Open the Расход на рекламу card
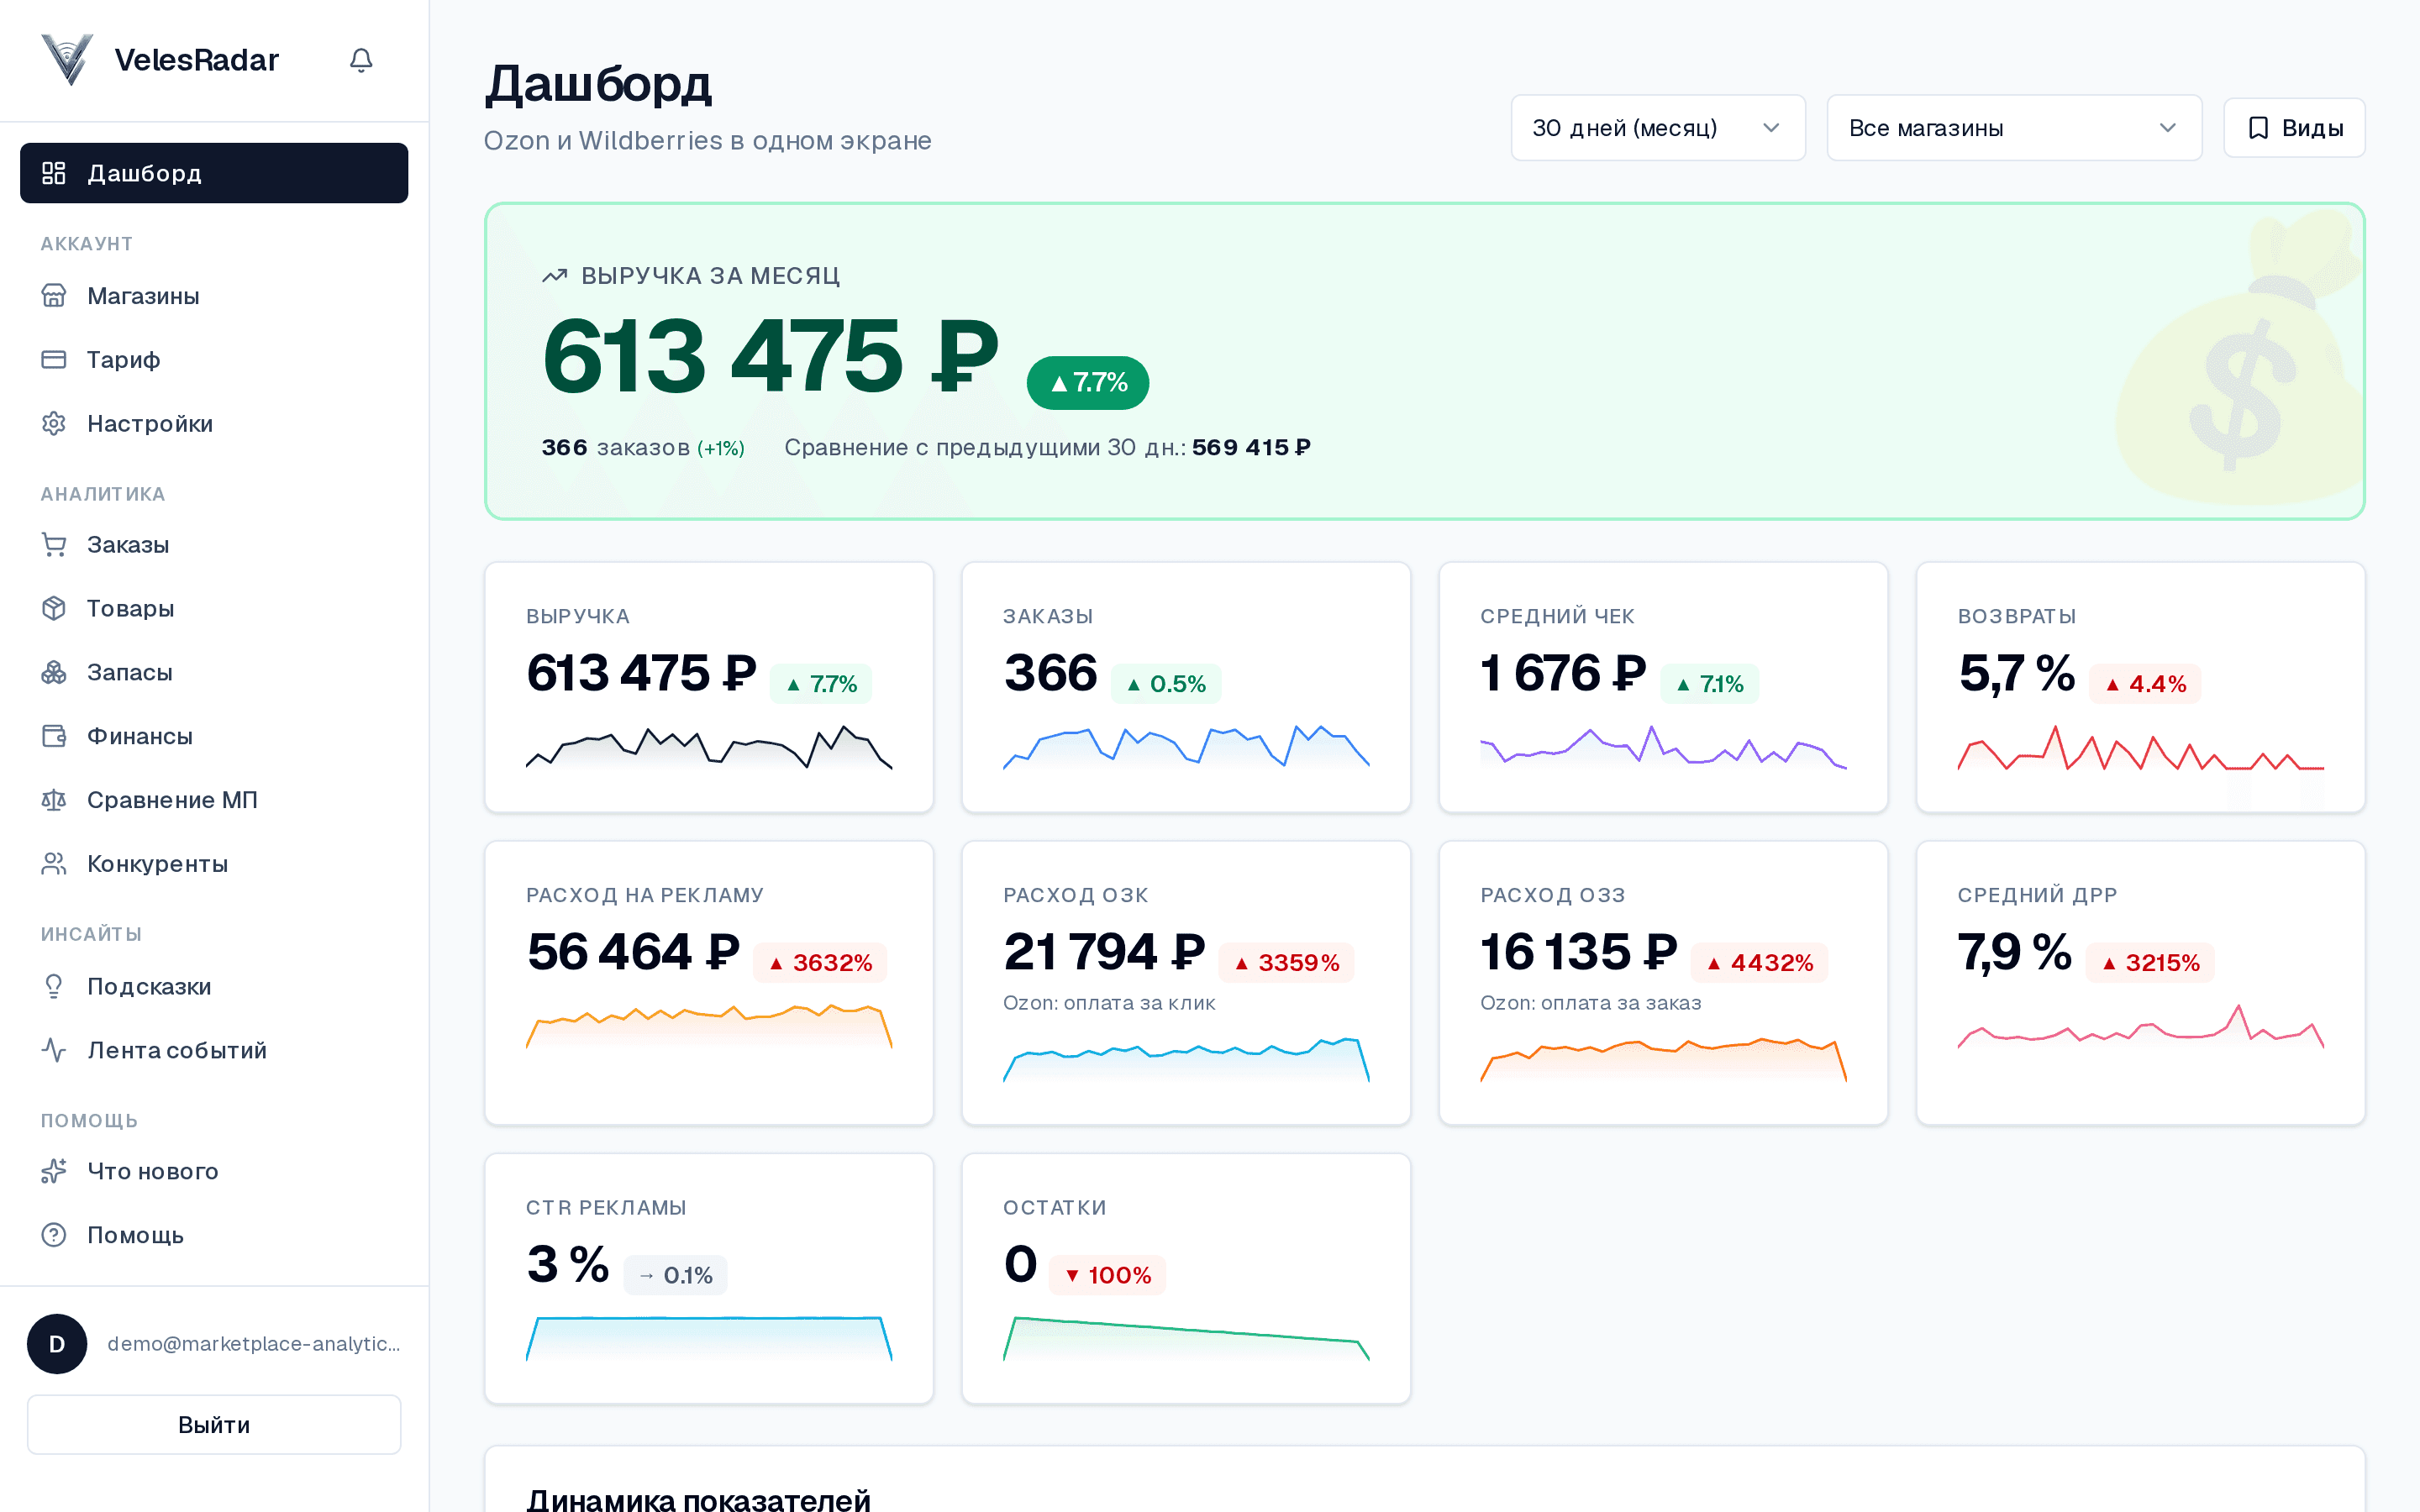Image resolution: width=2420 pixels, height=1512 pixels. [x=709, y=983]
